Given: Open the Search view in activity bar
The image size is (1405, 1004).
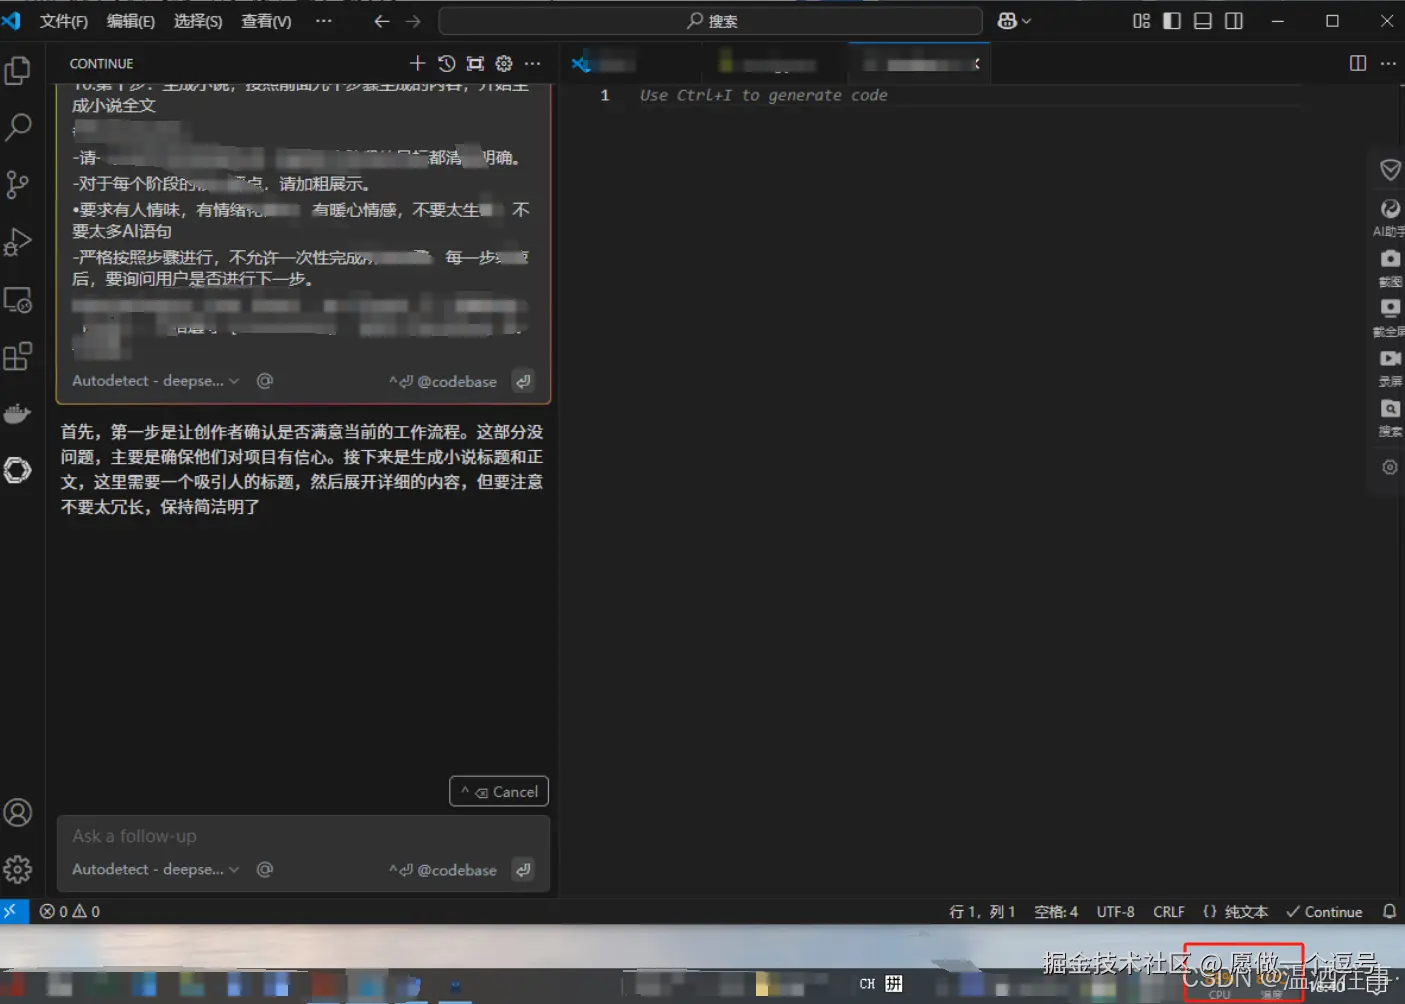Looking at the screenshot, I should 18,127.
